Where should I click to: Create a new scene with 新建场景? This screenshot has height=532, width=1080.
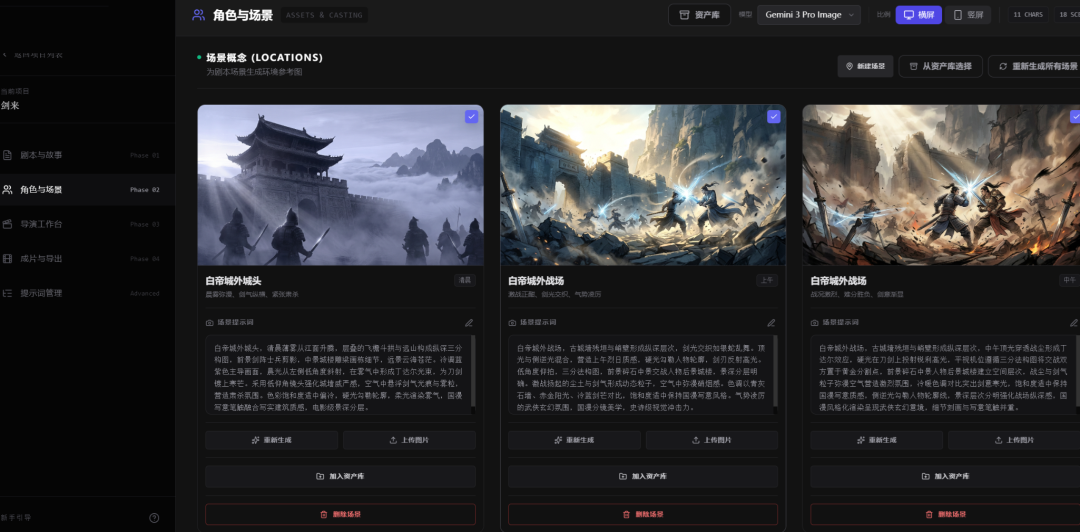(x=865, y=66)
